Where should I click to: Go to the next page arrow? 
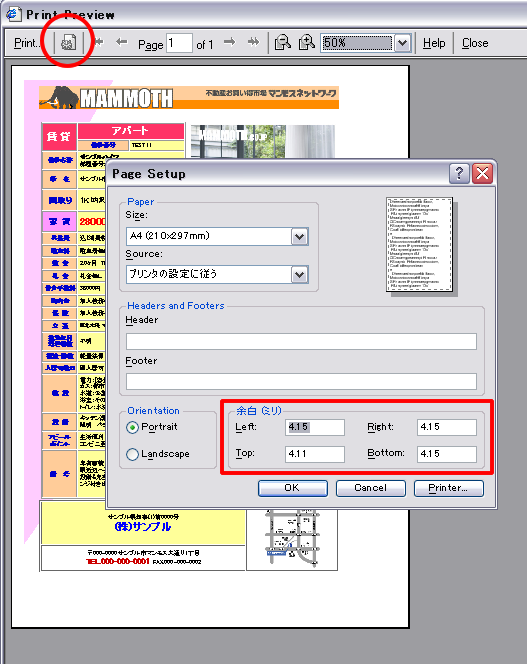click(x=230, y=42)
